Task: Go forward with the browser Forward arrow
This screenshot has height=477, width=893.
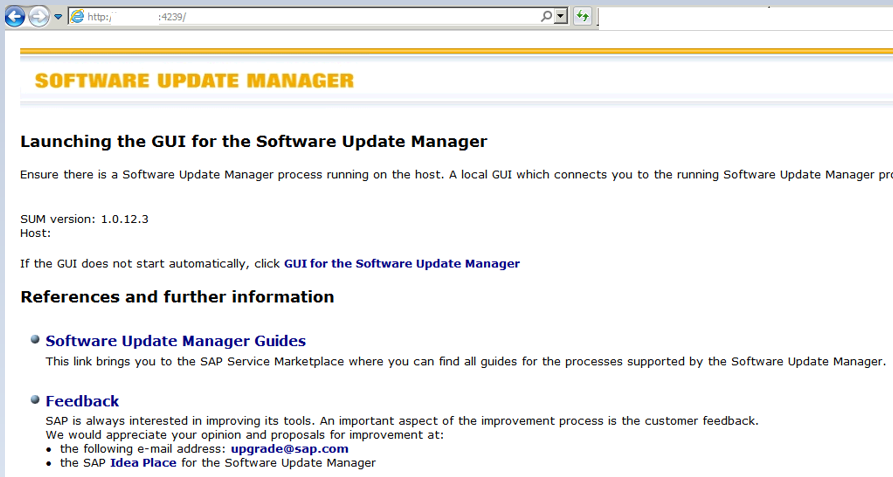Action: 39,17
